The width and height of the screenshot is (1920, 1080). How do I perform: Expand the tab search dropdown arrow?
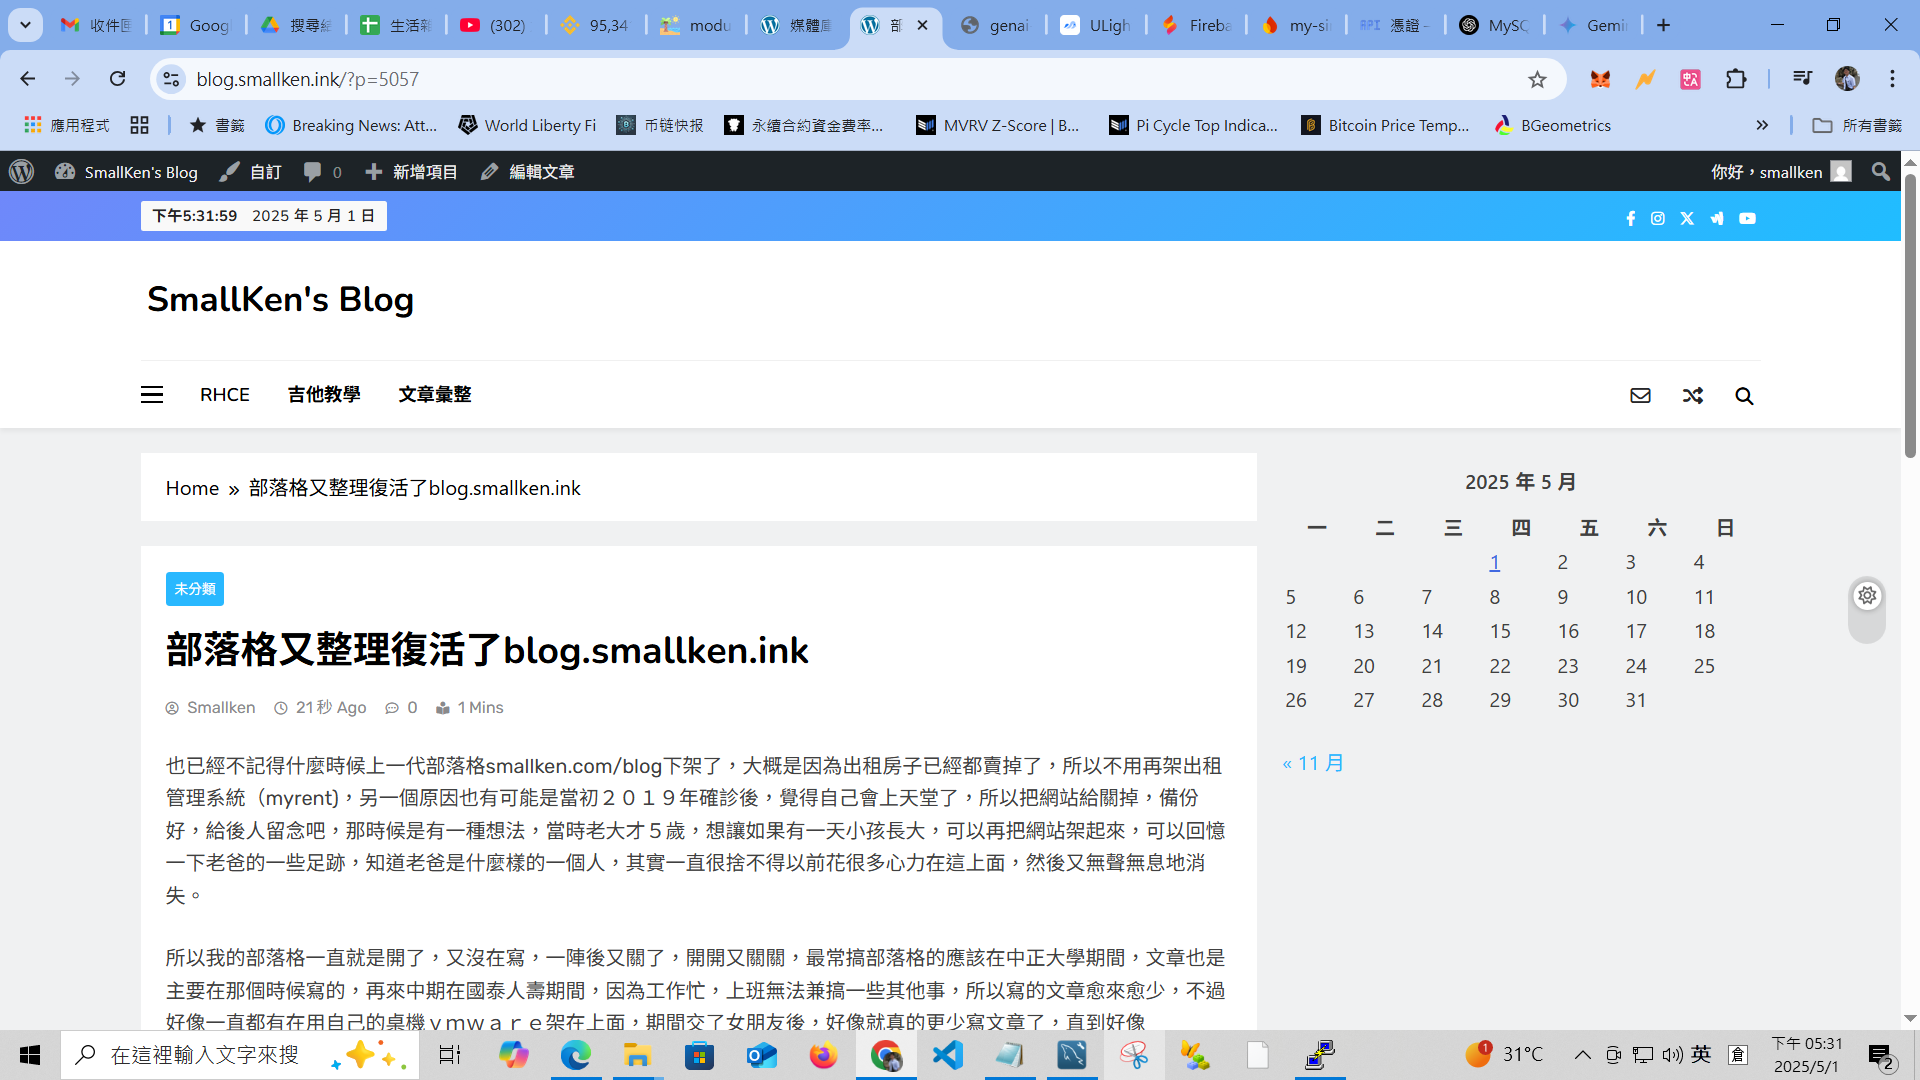[25, 25]
